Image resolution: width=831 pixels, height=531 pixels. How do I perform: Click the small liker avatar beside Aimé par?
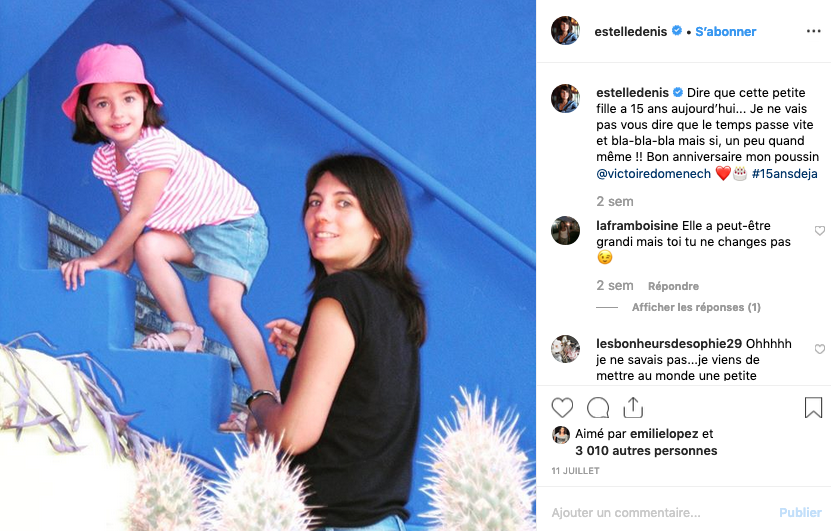pos(561,435)
